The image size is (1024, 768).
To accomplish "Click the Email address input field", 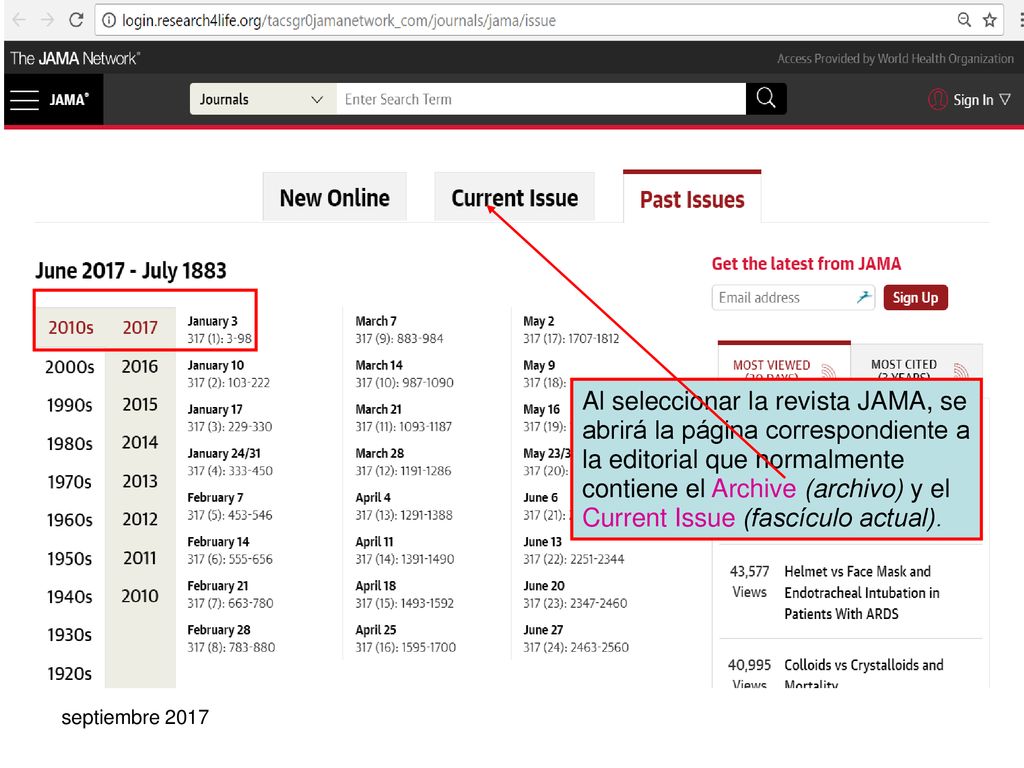I will pos(793,298).
